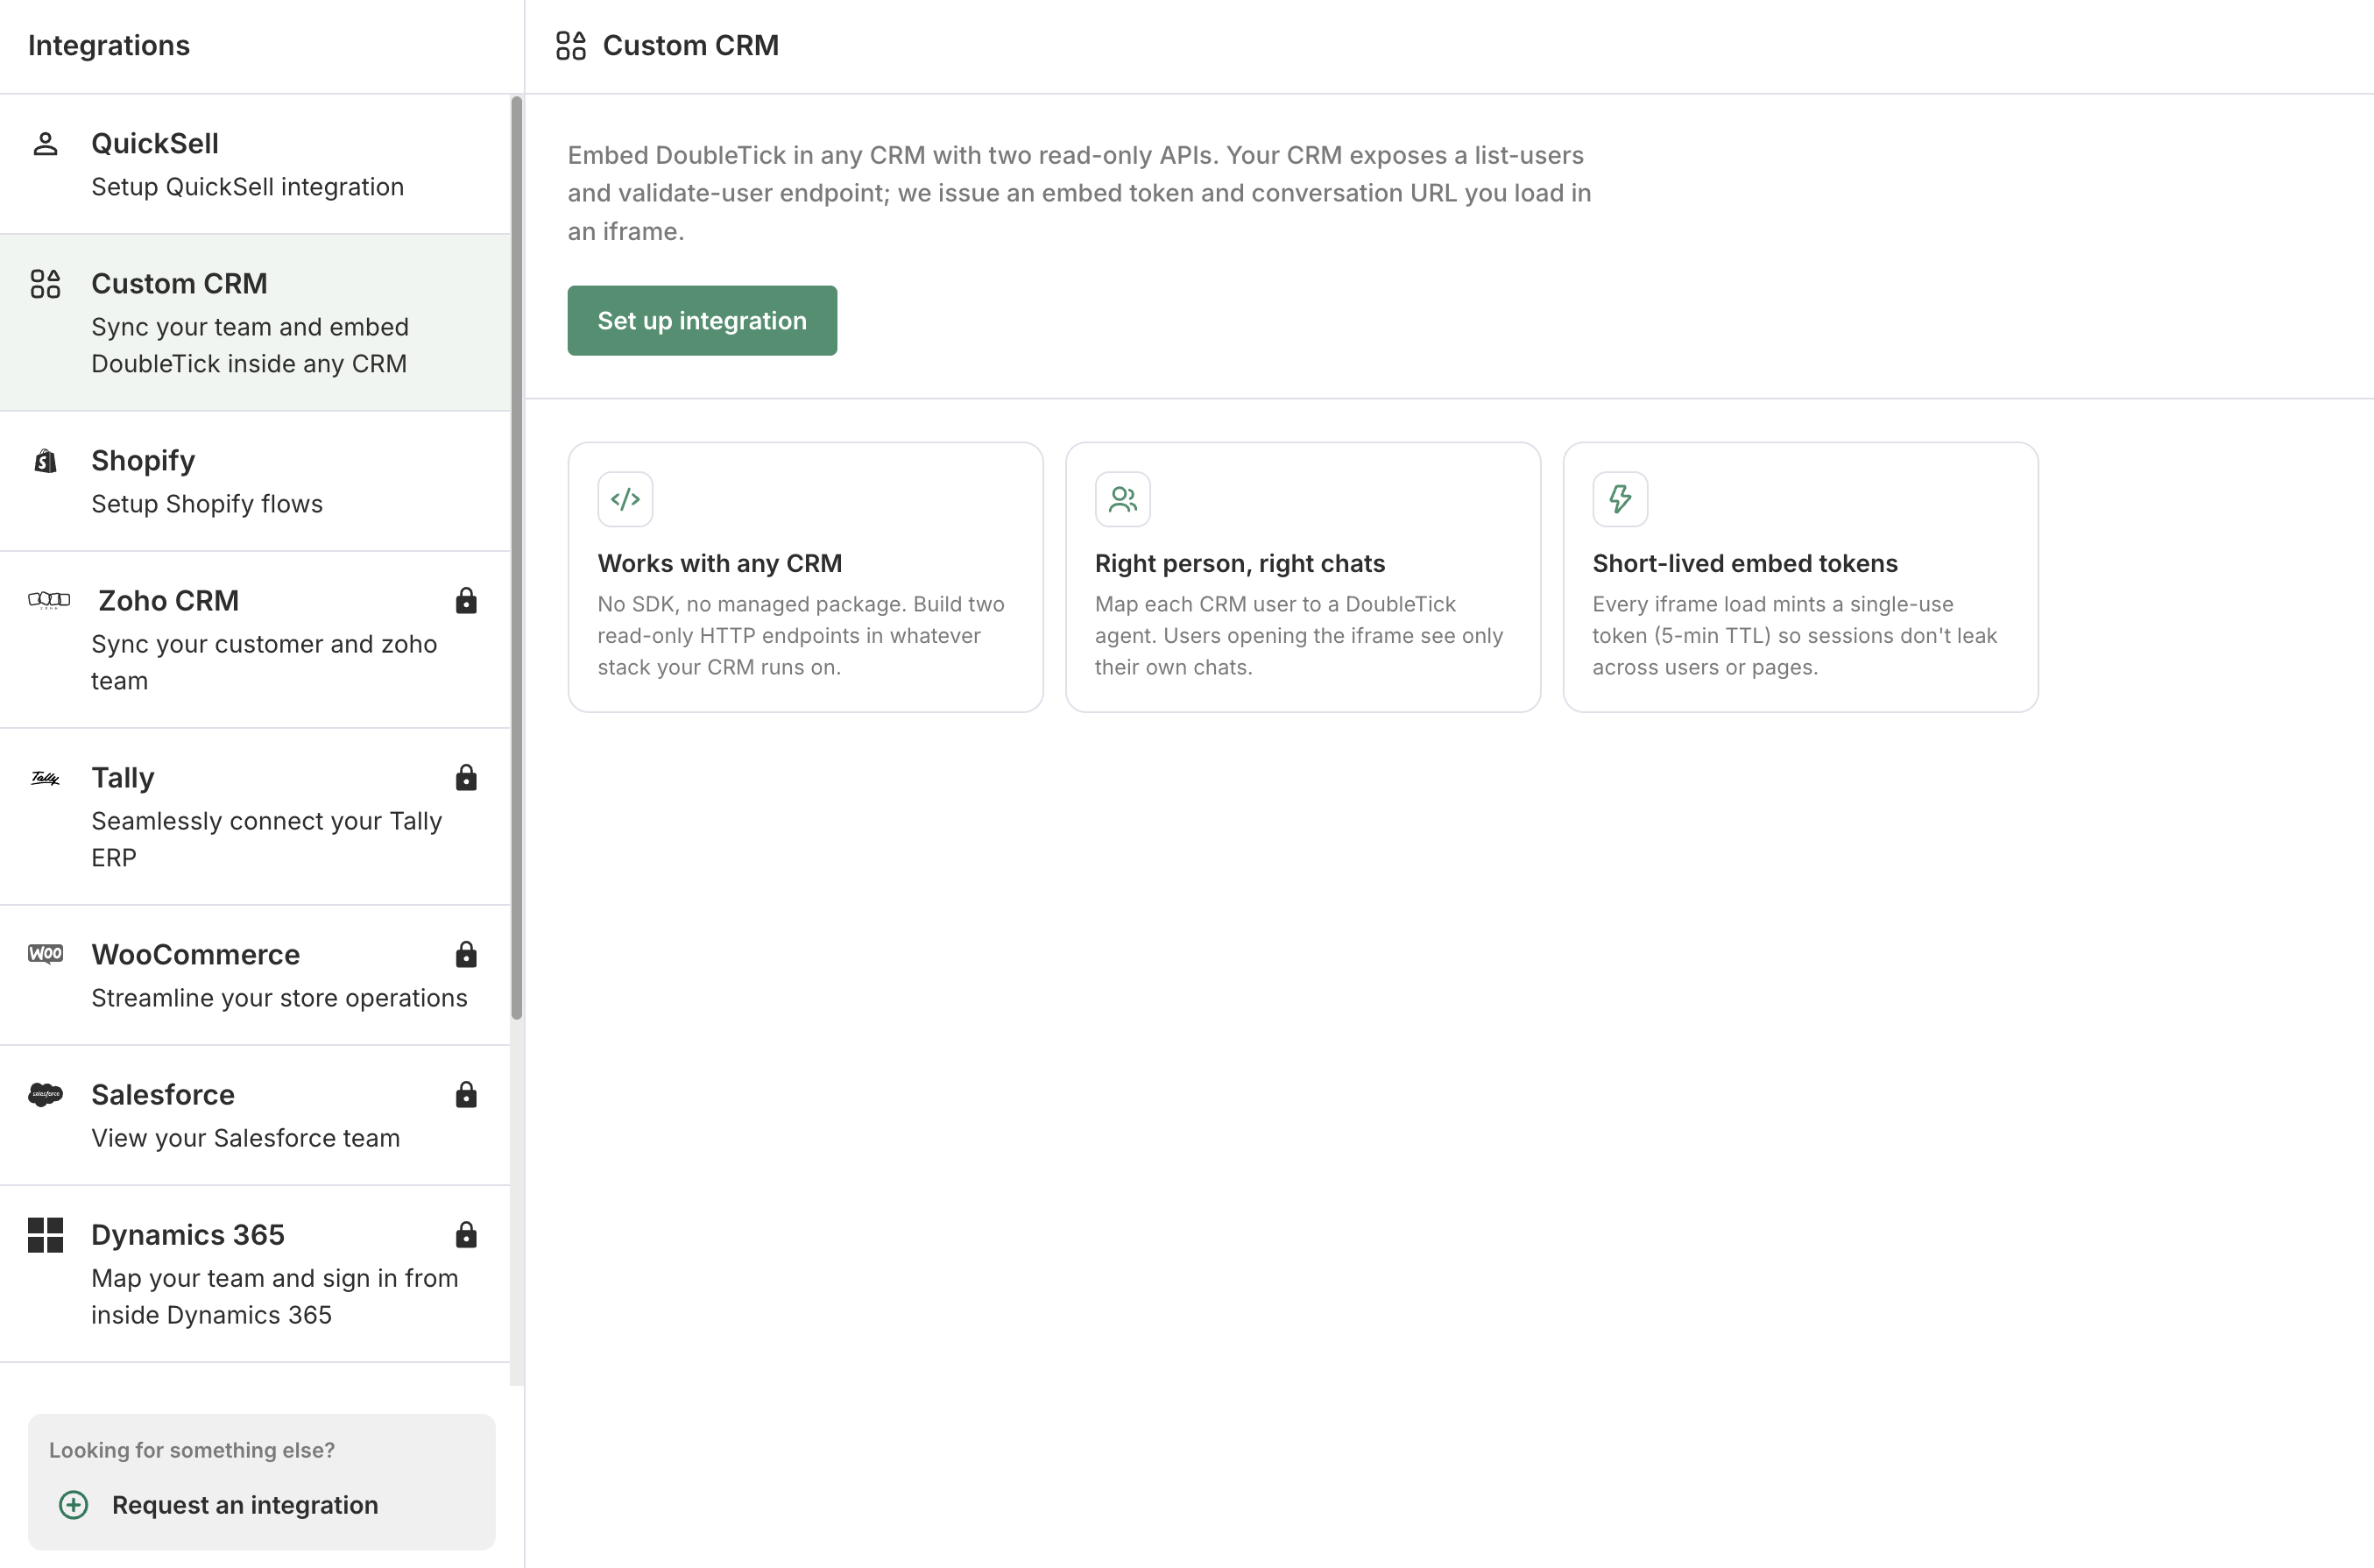Click the Custom CRM header icon
Screen dimensions: 2374x1568
point(571,46)
